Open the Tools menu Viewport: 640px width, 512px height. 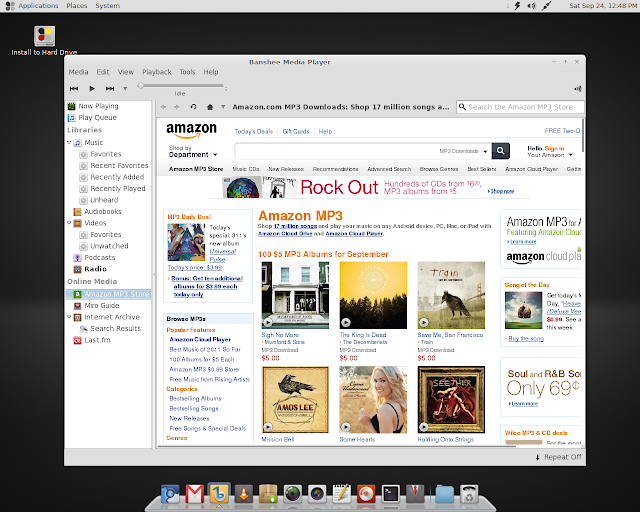click(x=187, y=72)
